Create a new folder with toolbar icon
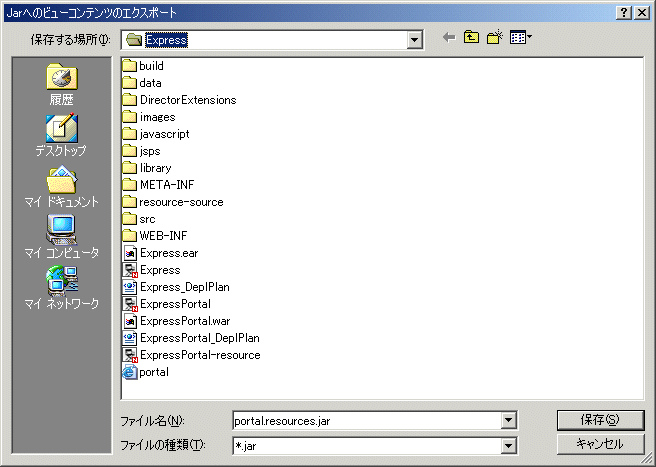The width and height of the screenshot is (656, 467). pos(495,38)
